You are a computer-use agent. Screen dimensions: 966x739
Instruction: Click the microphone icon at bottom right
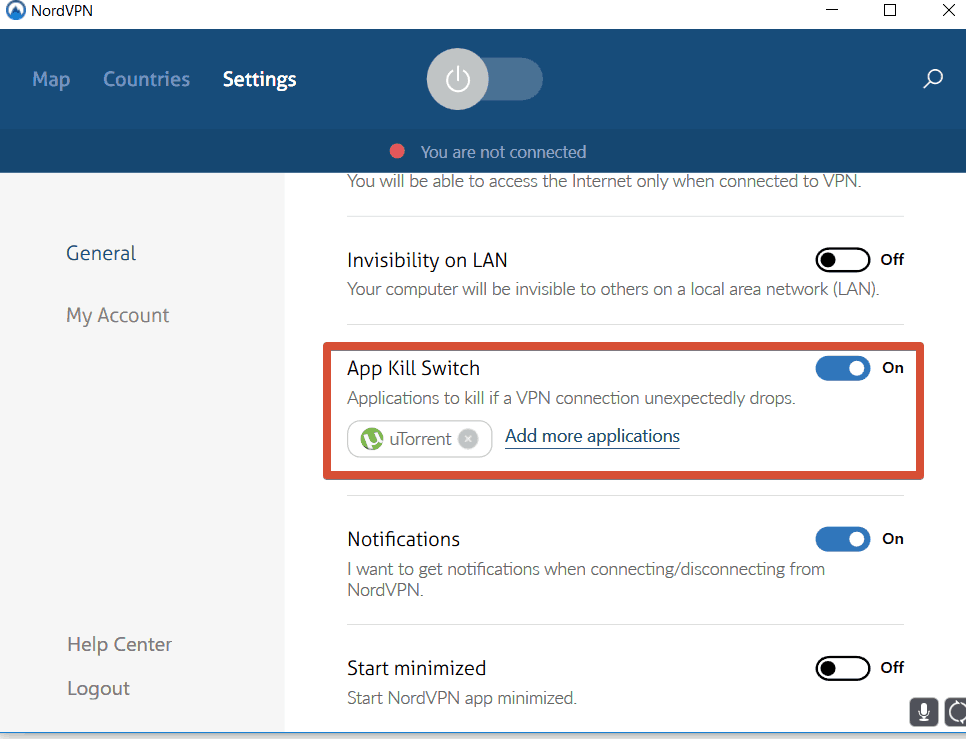923,713
